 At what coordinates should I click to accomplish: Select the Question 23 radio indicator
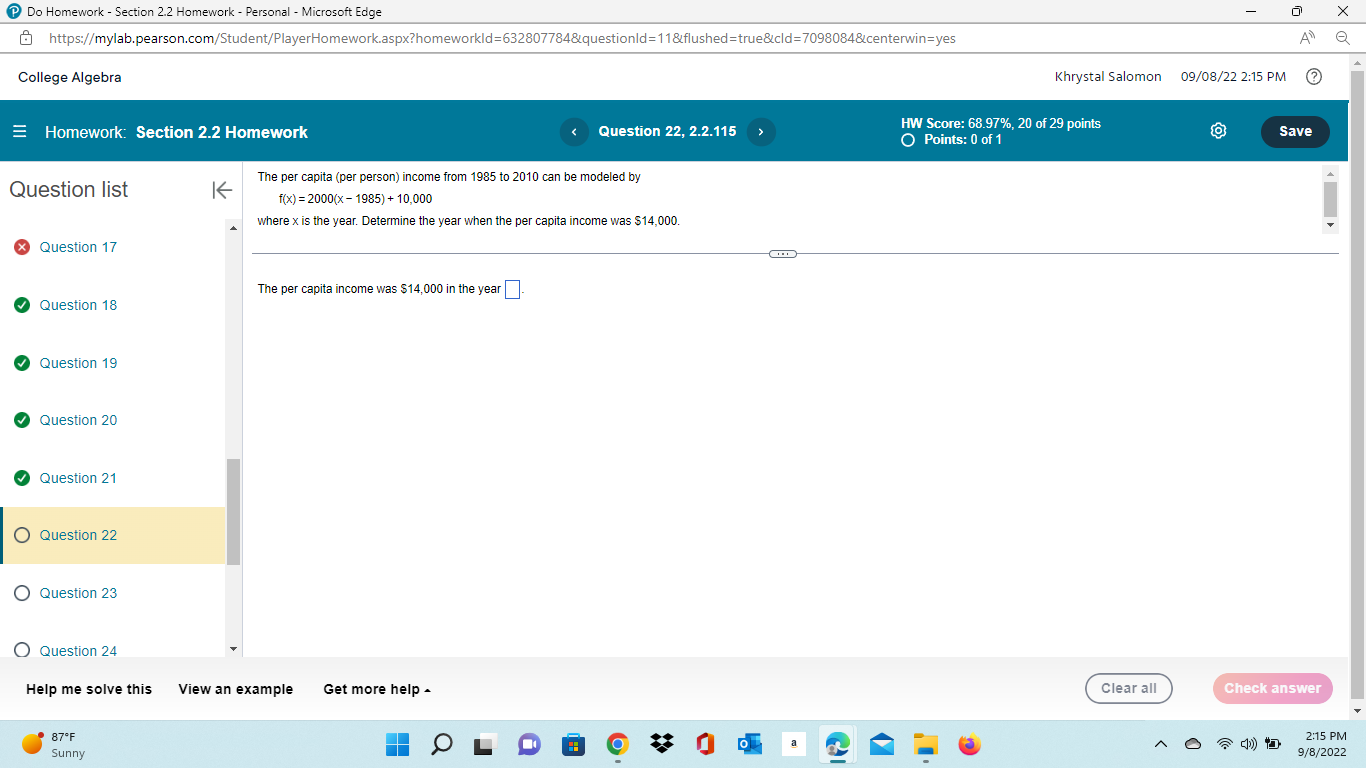[x=22, y=593]
